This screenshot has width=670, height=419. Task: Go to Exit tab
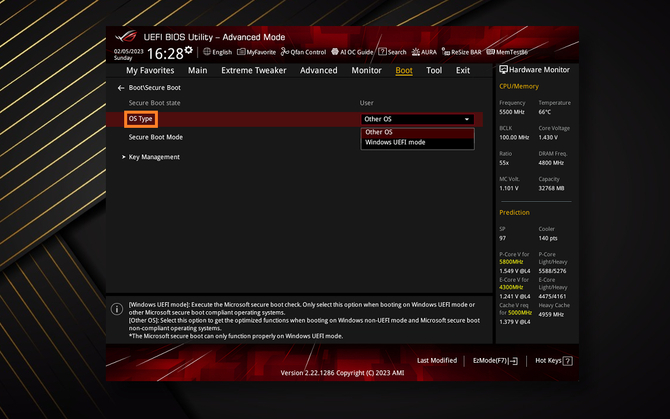click(463, 70)
